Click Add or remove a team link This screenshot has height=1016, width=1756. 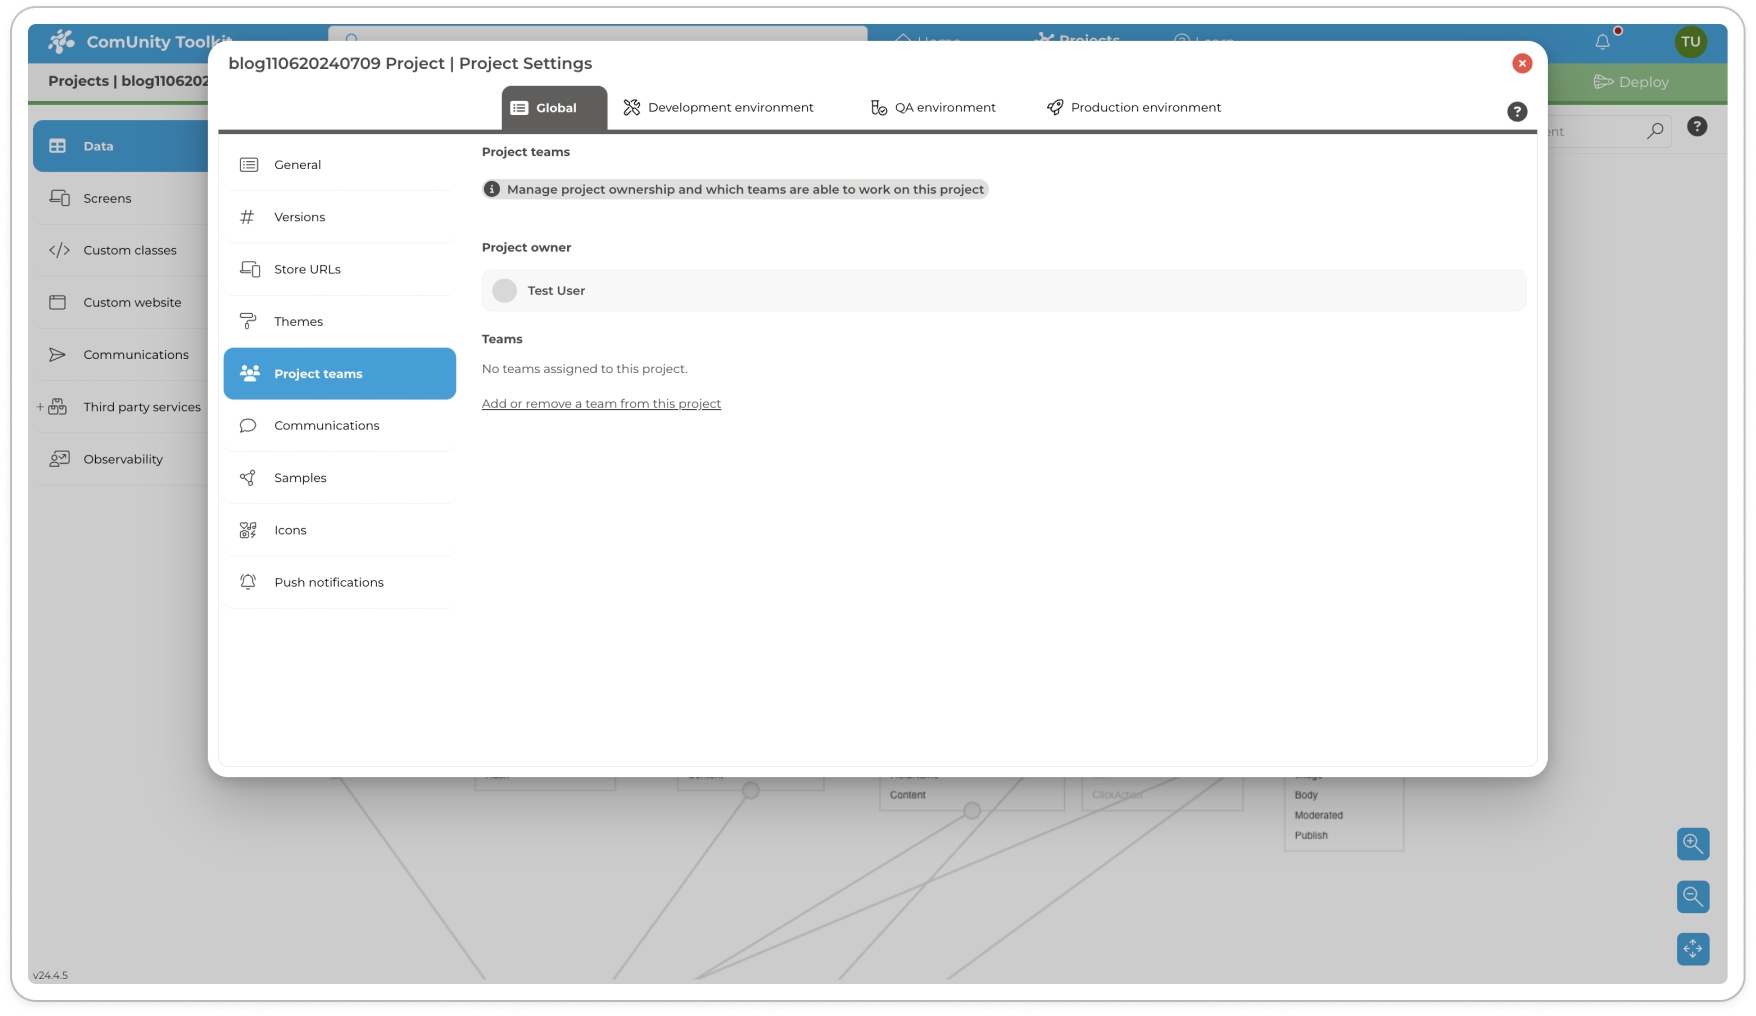tap(601, 404)
